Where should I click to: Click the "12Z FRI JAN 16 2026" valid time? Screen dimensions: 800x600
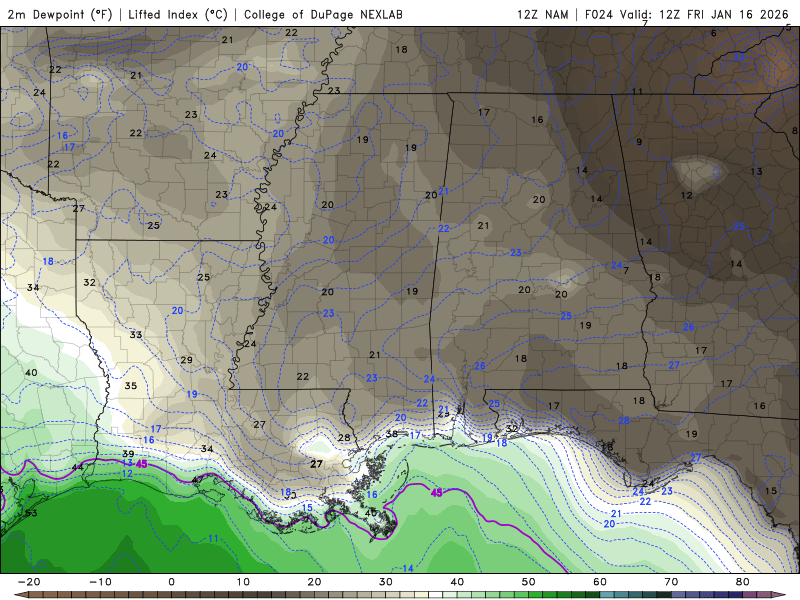click(x=723, y=14)
